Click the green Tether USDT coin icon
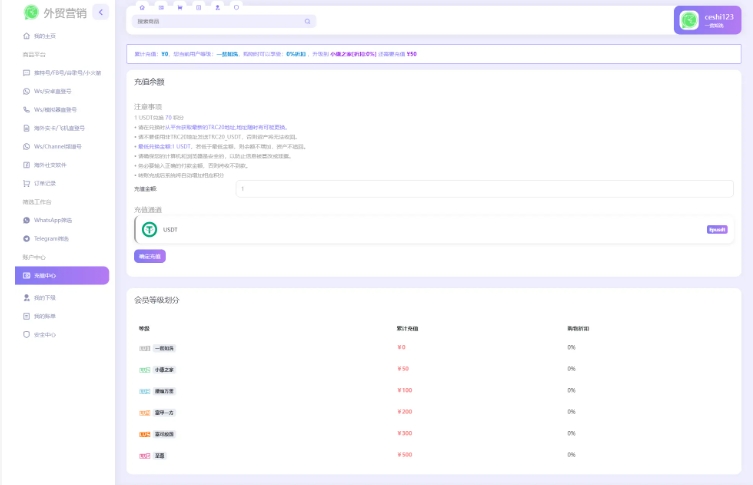 [149, 230]
